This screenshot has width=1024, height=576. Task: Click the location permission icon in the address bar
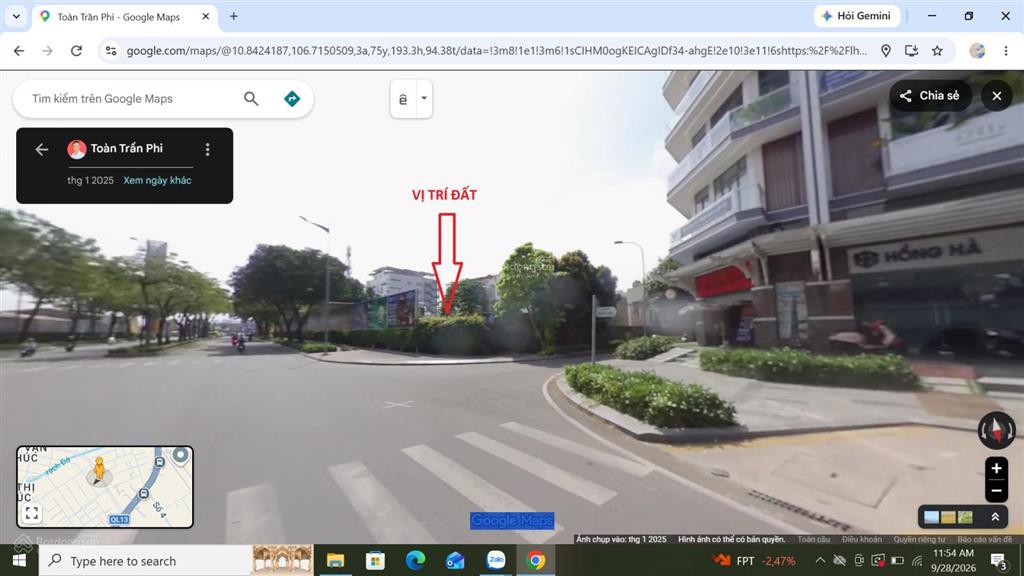tap(886, 51)
